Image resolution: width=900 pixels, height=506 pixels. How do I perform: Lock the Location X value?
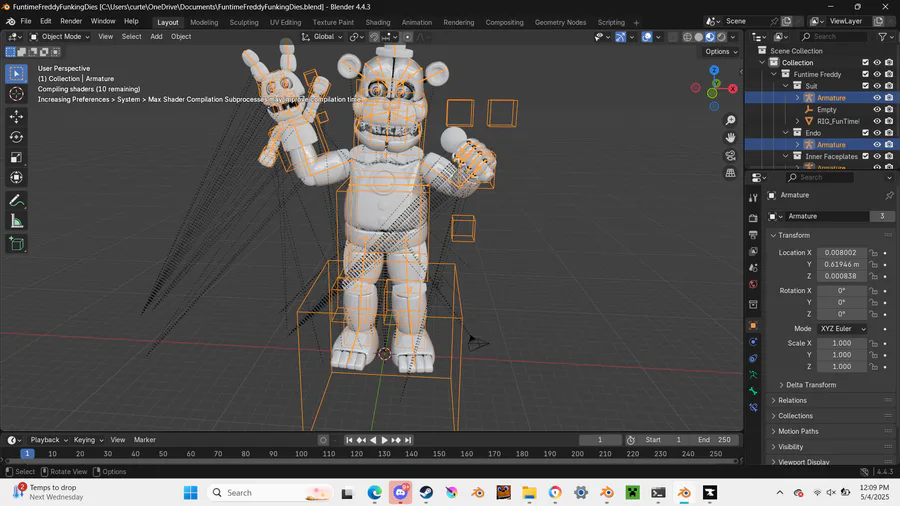[874, 252]
